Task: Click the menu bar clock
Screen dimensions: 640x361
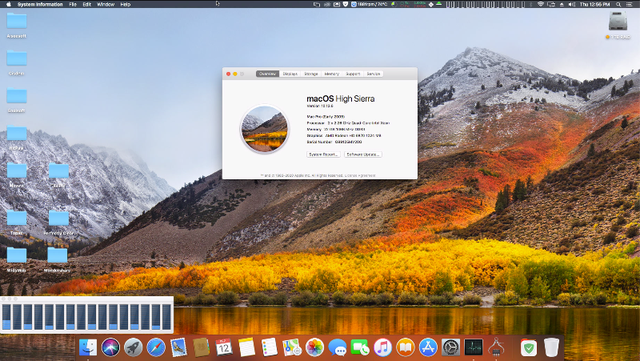Action: click(x=595, y=4)
